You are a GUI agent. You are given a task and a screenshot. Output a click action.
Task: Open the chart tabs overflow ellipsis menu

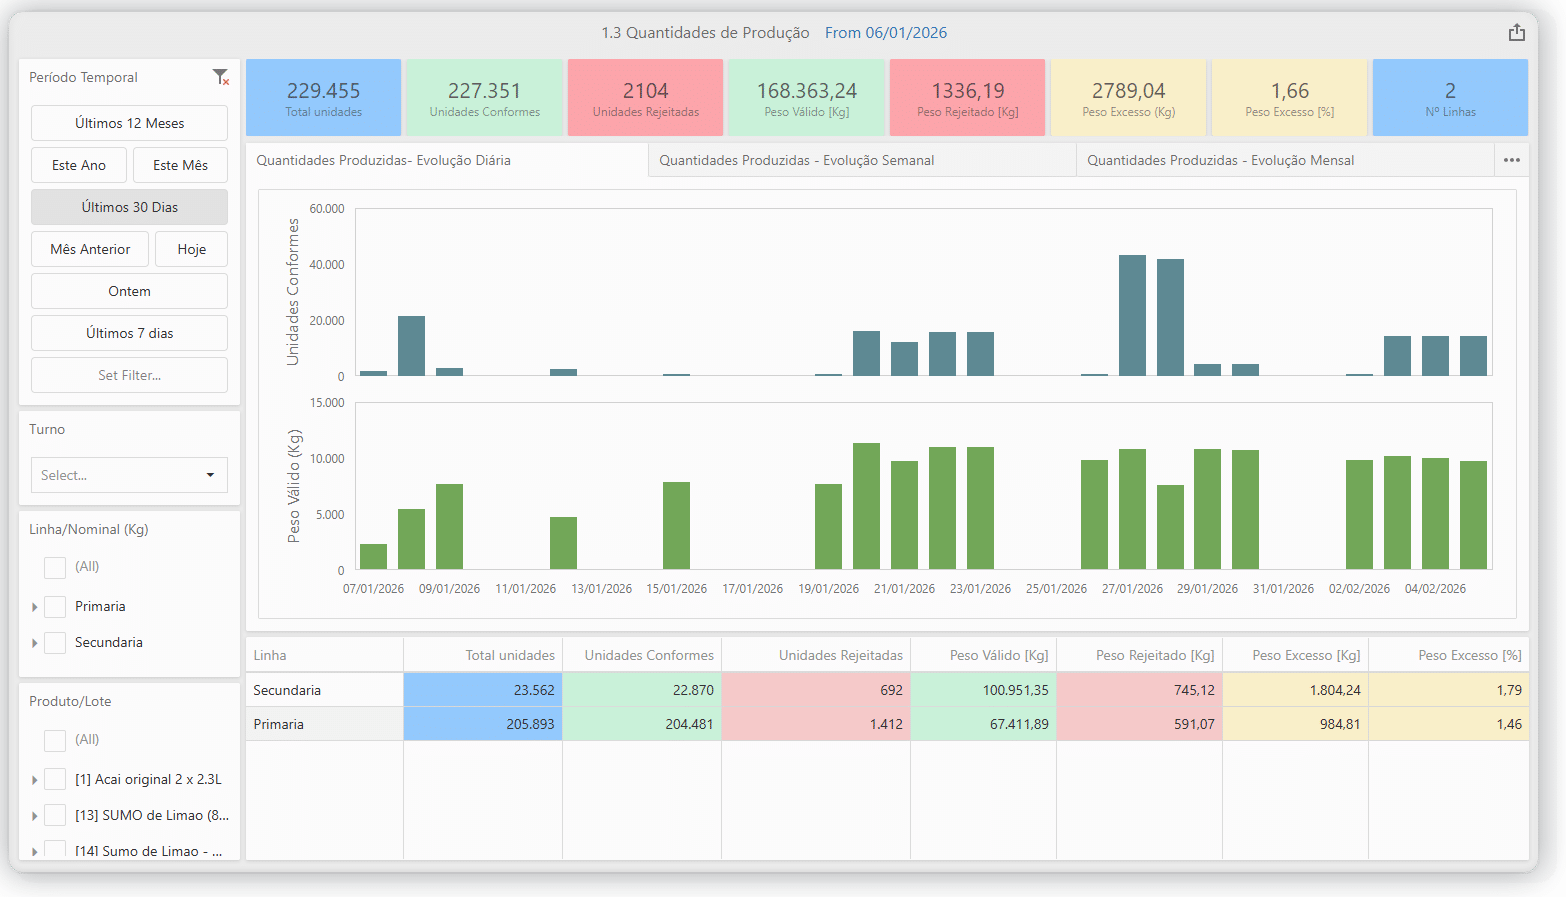[1511, 160]
